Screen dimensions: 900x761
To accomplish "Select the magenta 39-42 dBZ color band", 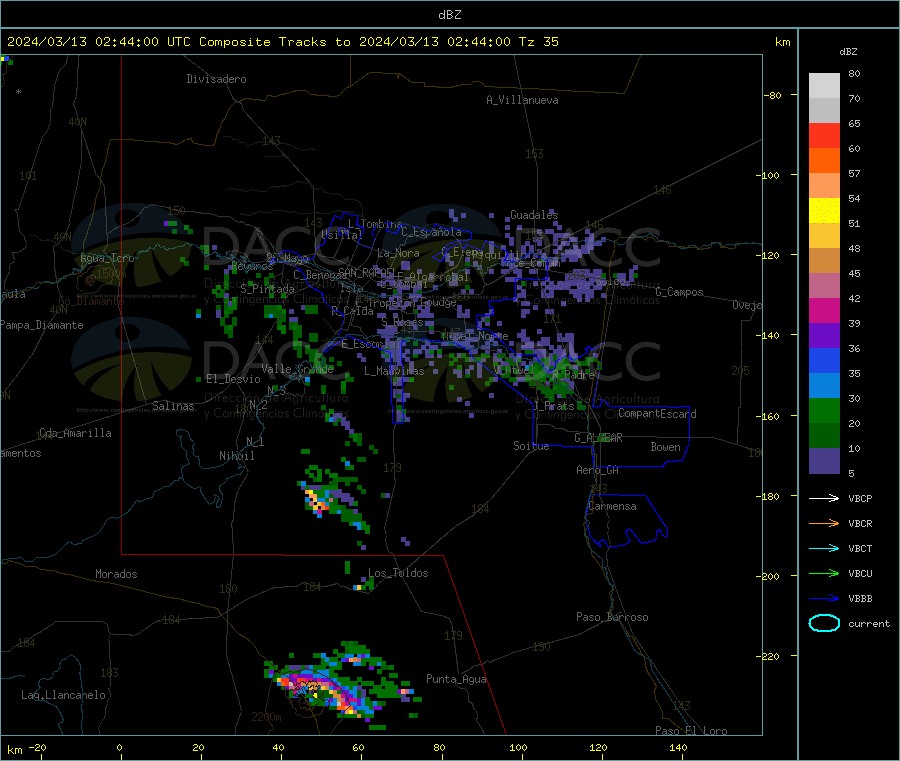I will click(824, 310).
